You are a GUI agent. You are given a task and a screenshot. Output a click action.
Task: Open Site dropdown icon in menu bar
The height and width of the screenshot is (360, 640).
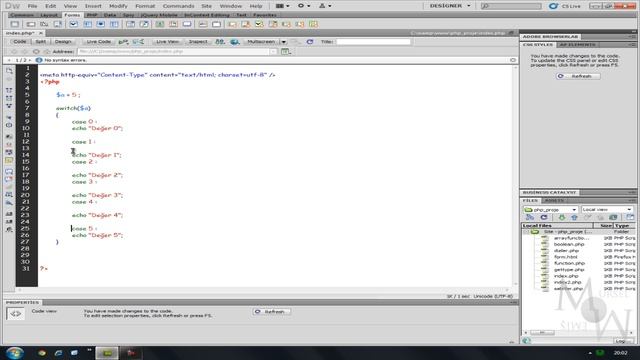[325, 6]
